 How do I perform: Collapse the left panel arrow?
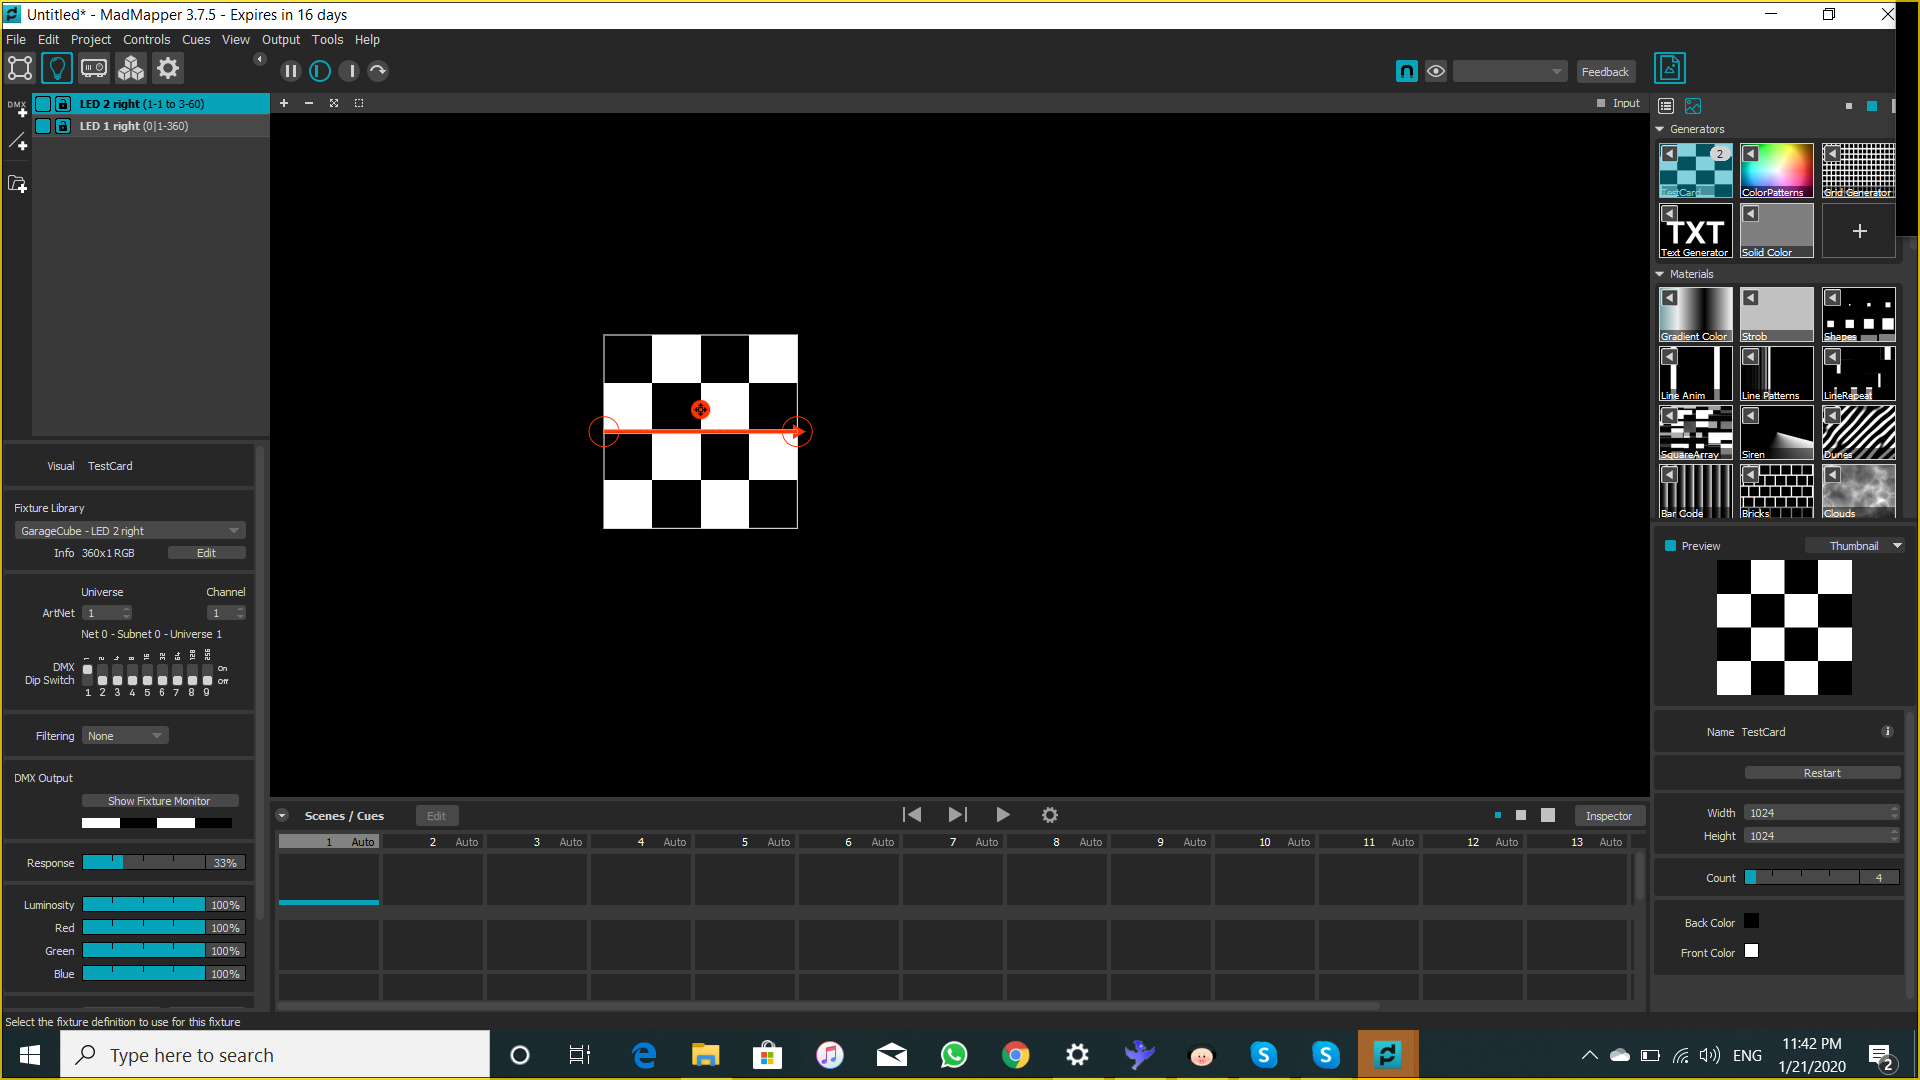pyautogui.click(x=259, y=60)
